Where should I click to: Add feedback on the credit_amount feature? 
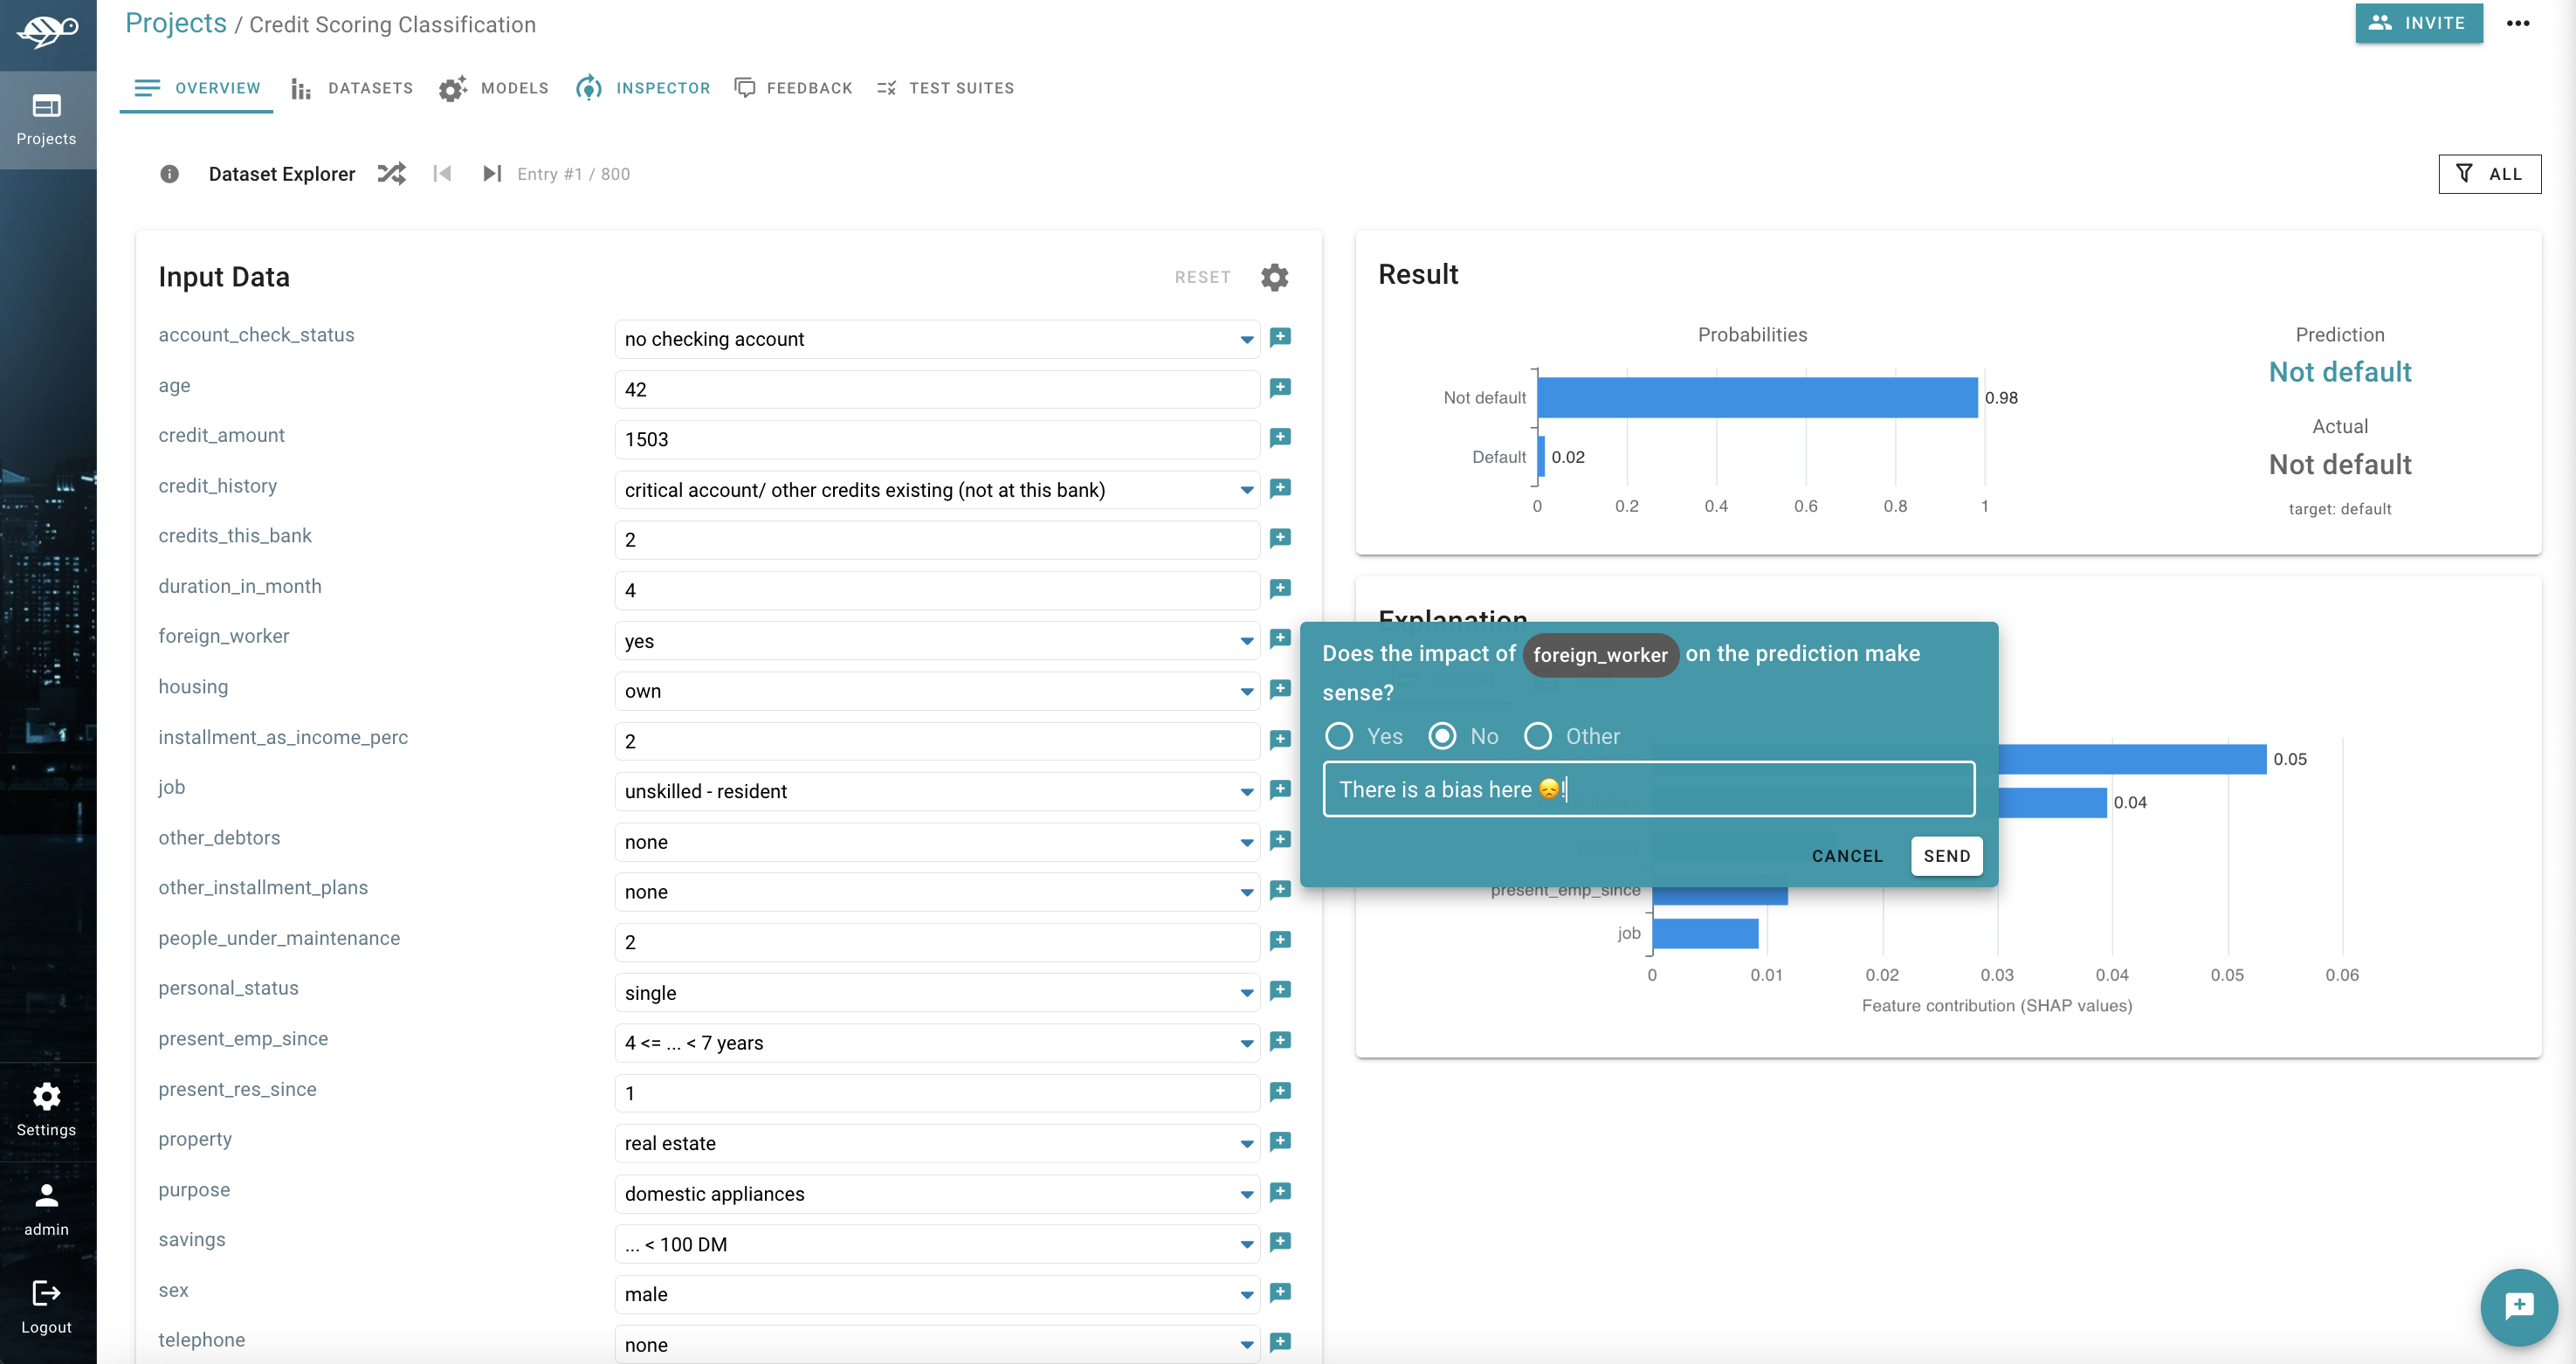(1280, 438)
